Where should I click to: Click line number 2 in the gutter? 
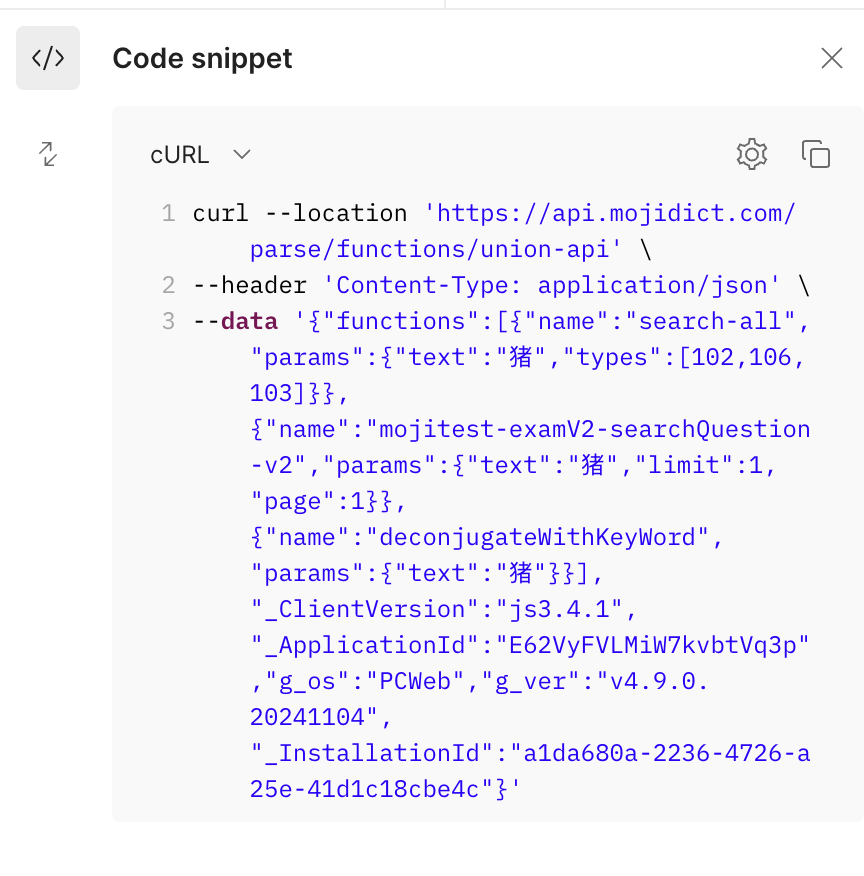[x=168, y=285]
